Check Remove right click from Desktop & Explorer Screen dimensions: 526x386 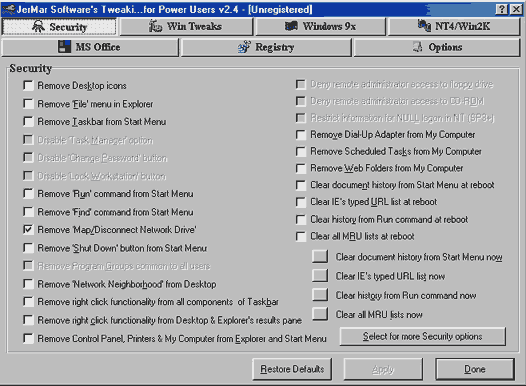coord(29,320)
